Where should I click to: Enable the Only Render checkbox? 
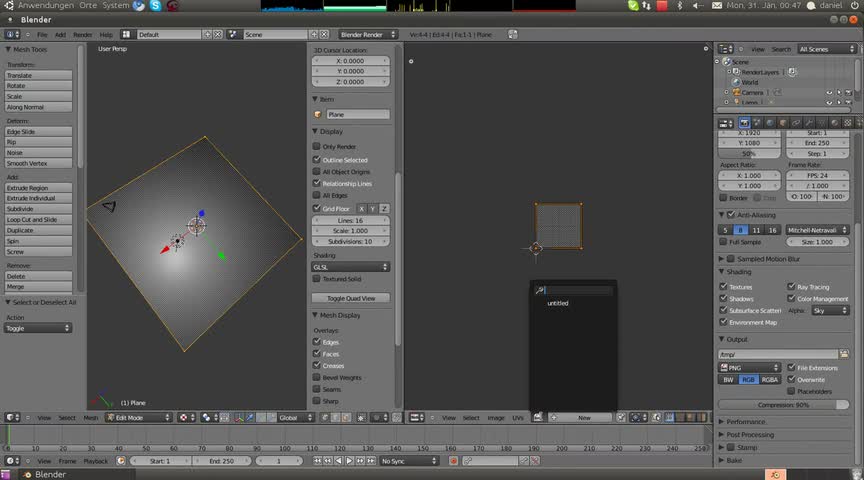click(317, 147)
